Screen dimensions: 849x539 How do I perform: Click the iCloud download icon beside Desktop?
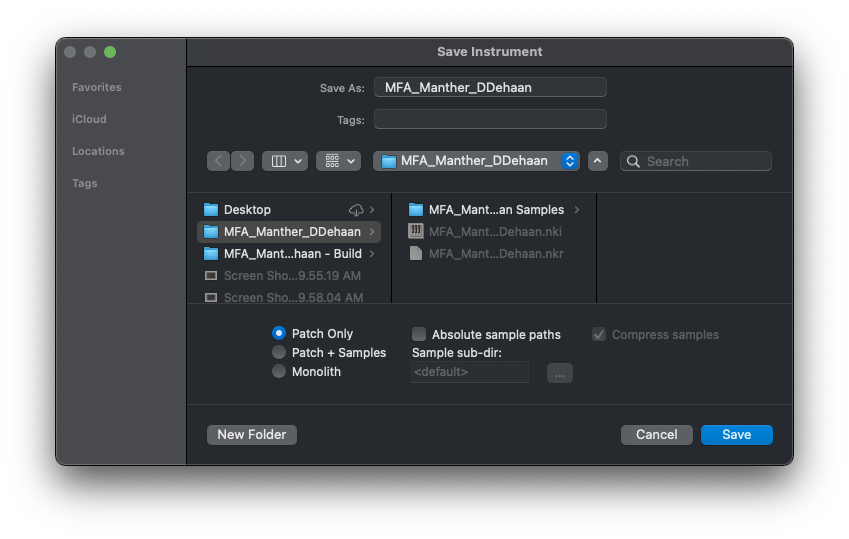[x=356, y=210]
